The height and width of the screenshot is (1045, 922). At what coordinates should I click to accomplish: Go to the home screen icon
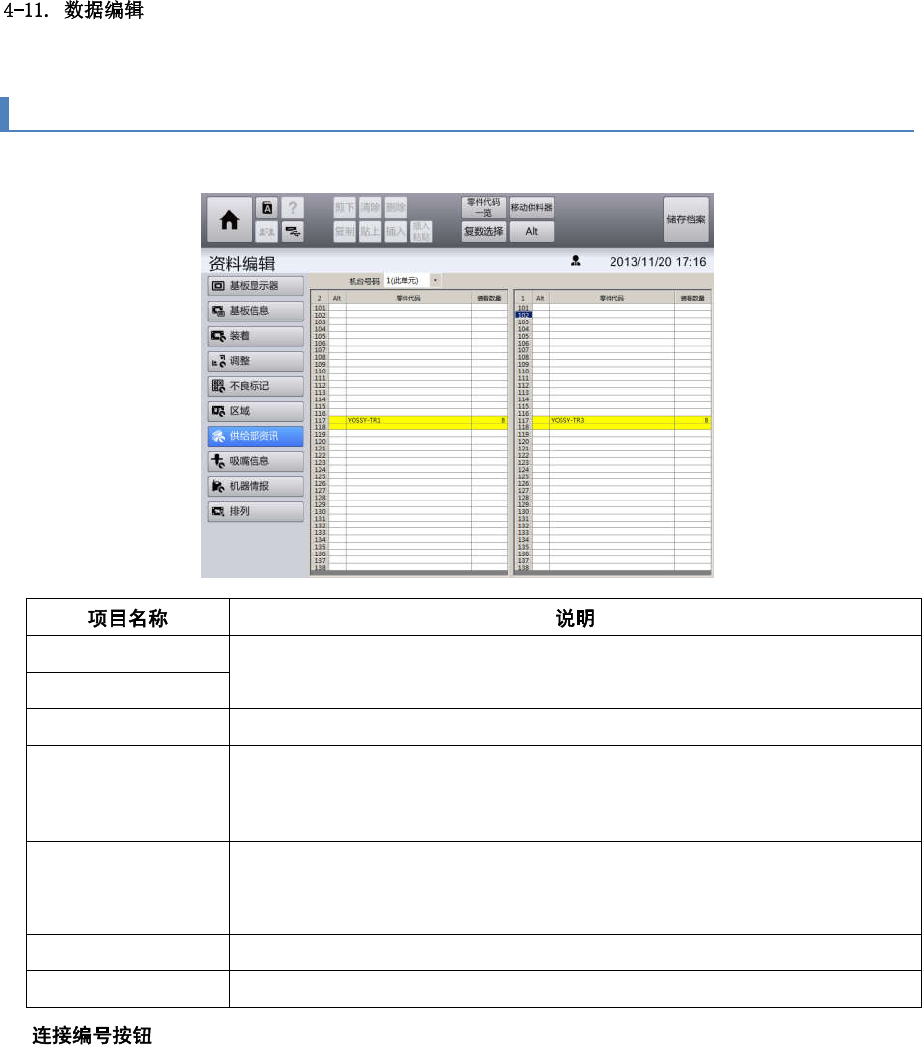[x=229, y=219]
